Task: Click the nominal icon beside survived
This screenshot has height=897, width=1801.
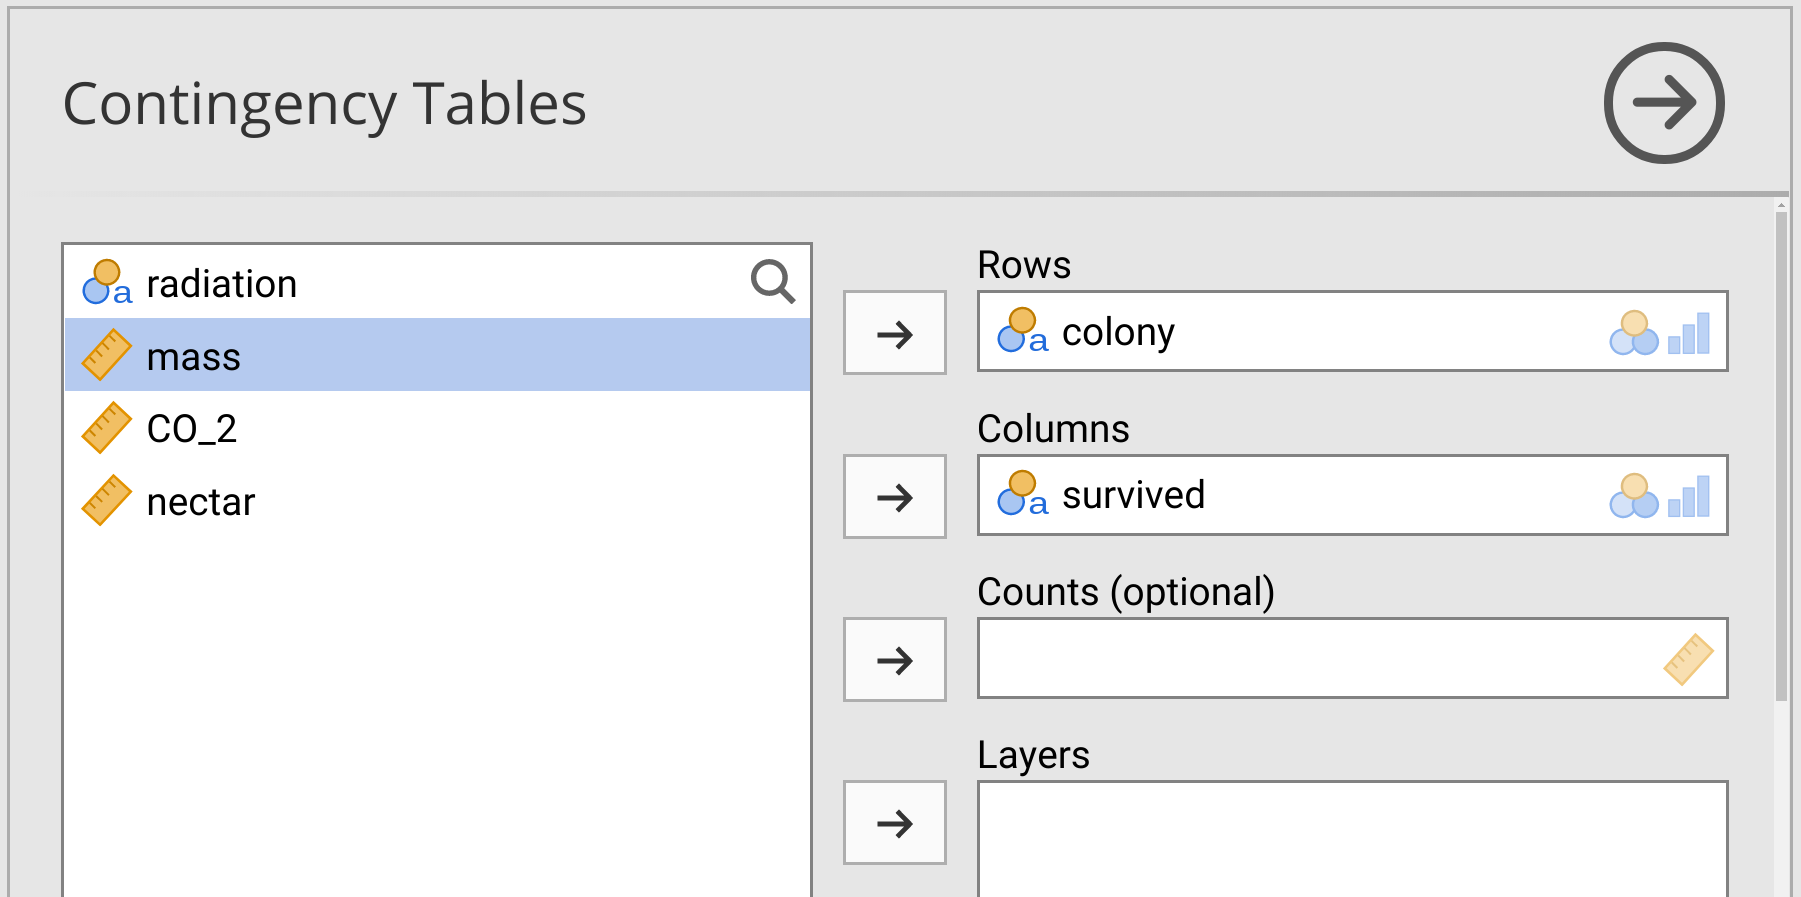Action: (x=1022, y=494)
